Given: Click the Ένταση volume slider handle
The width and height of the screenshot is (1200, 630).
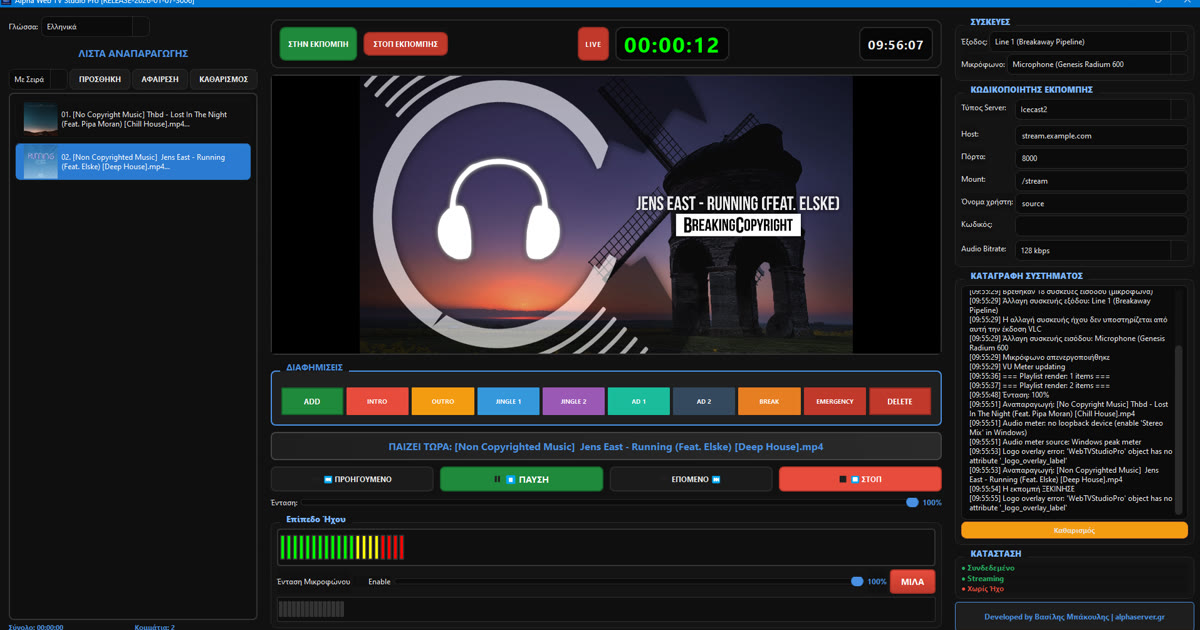Looking at the screenshot, I should 912,503.
